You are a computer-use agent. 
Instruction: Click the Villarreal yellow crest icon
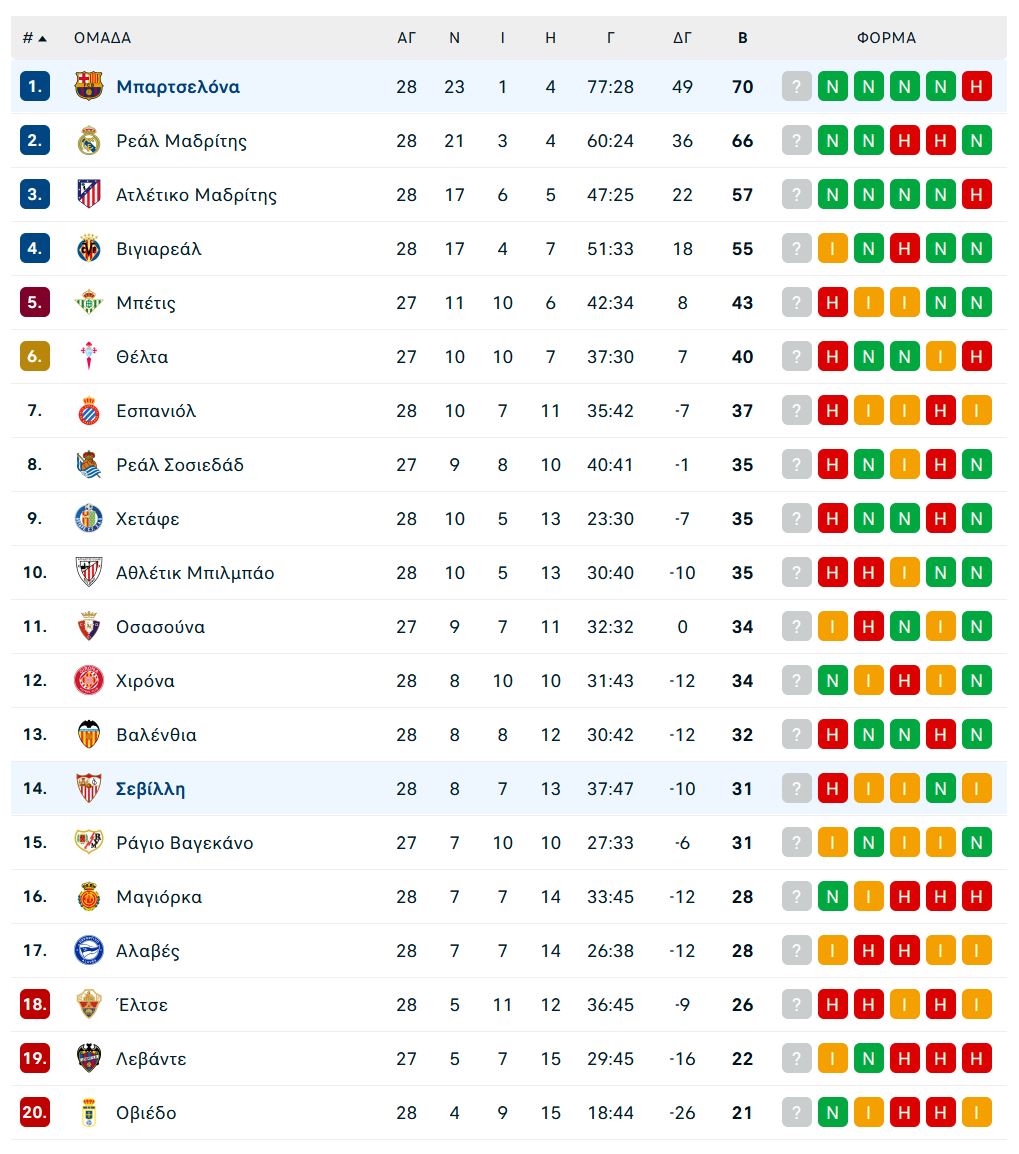[x=89, y=249]
